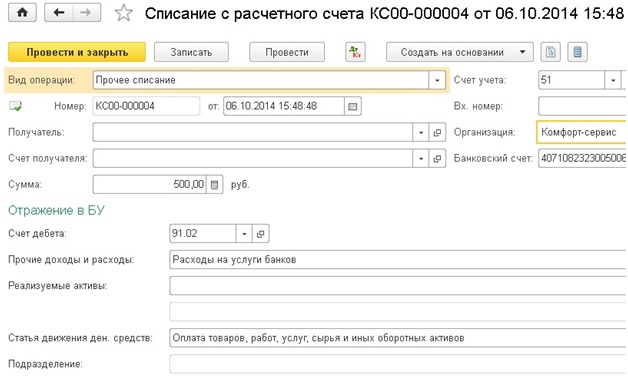Image resolution: width=628 pixels, height=387 pixels.
Task: Click the Счет учета field with 51
Action: click(572, 80)
